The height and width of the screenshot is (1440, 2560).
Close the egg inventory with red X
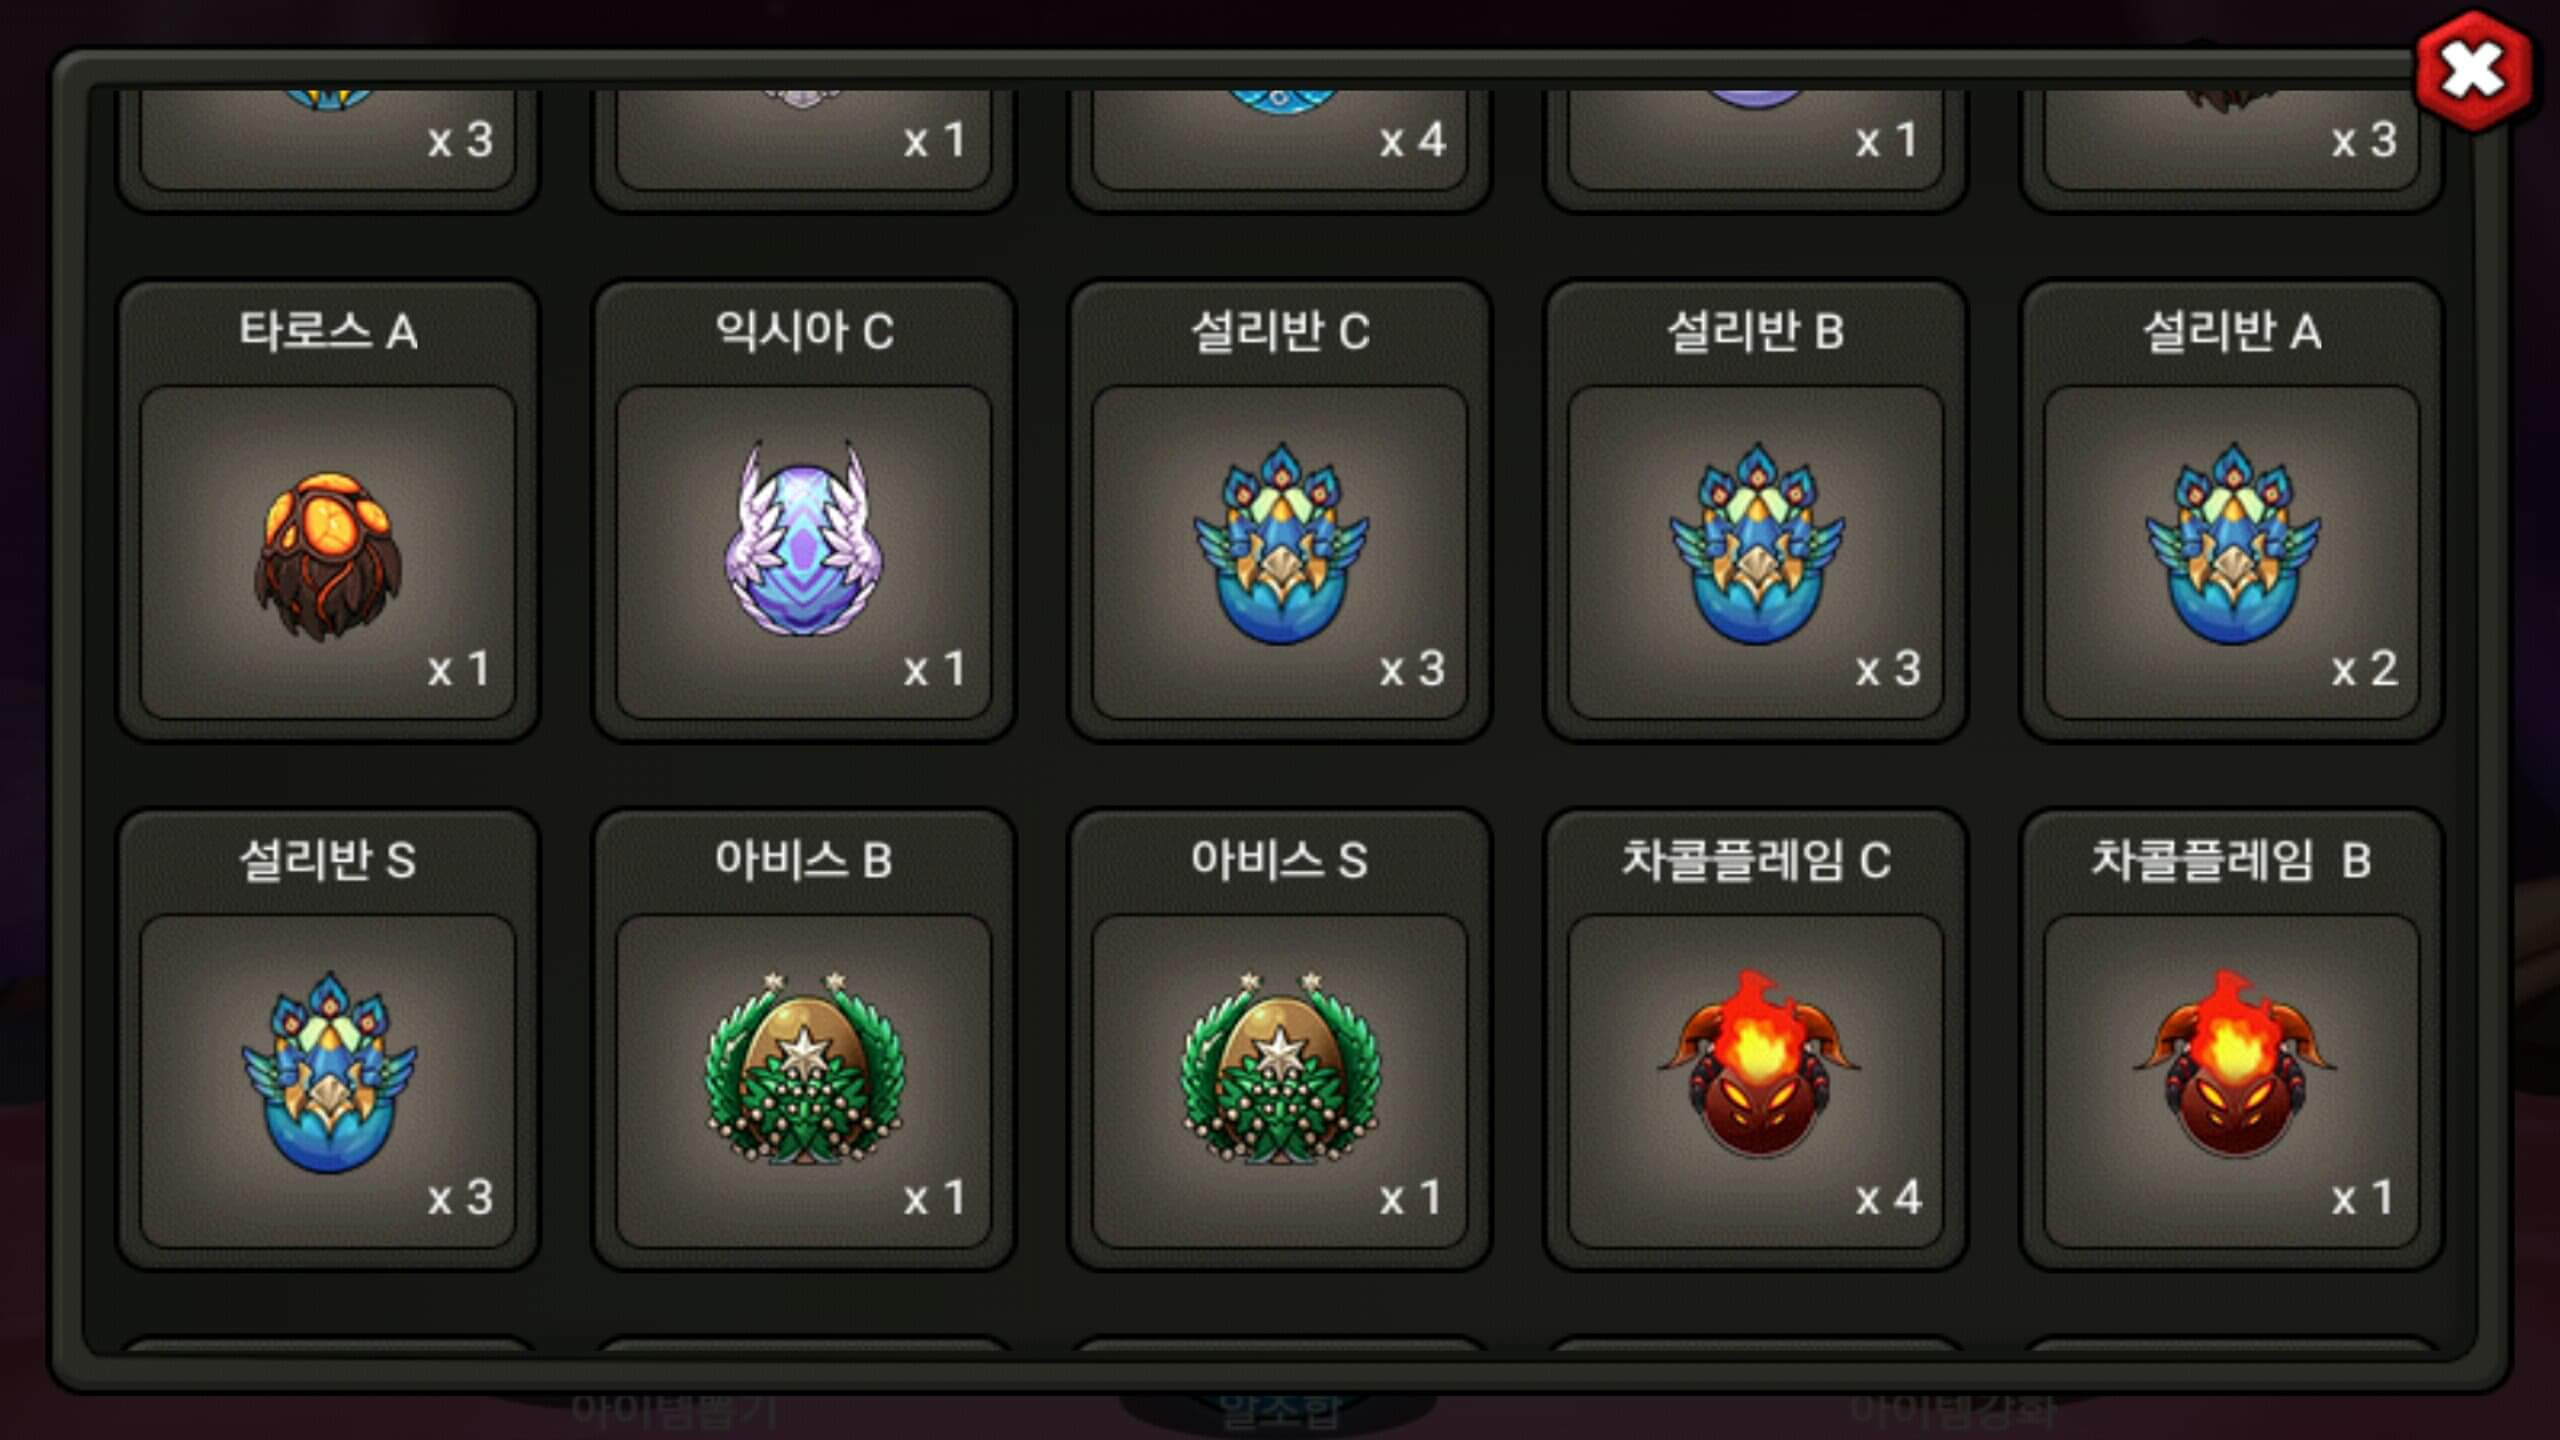click(x=2474, y=71)
